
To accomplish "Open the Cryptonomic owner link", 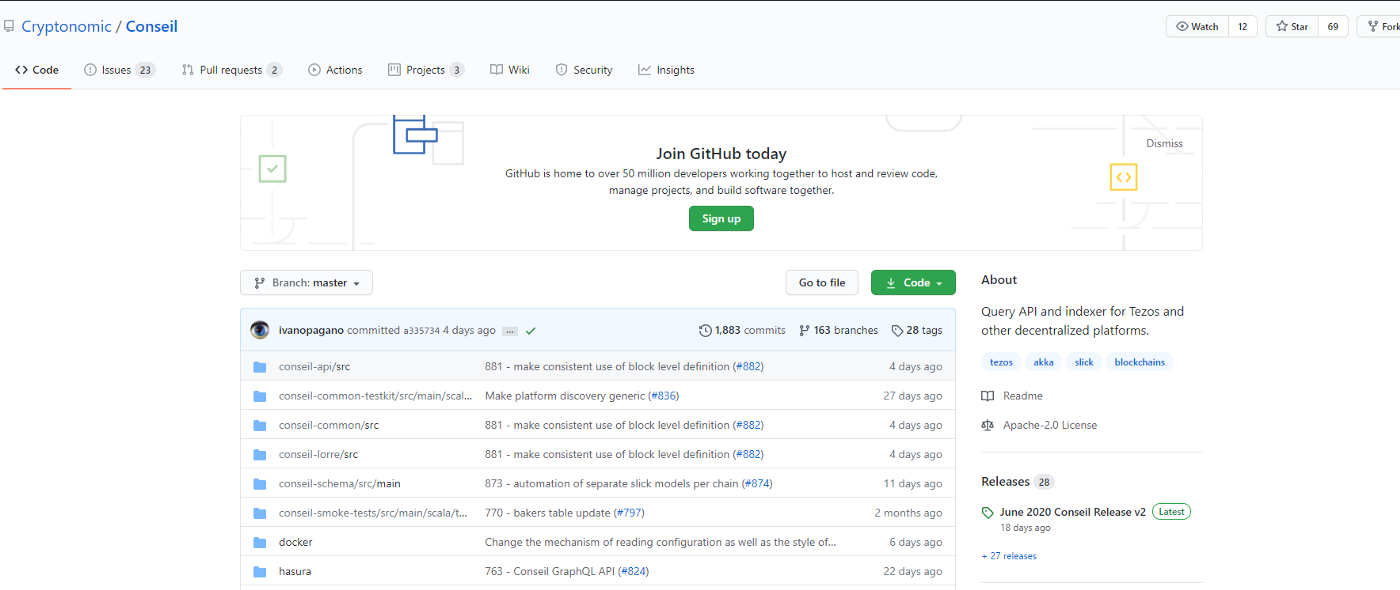I will click(66, 27).
